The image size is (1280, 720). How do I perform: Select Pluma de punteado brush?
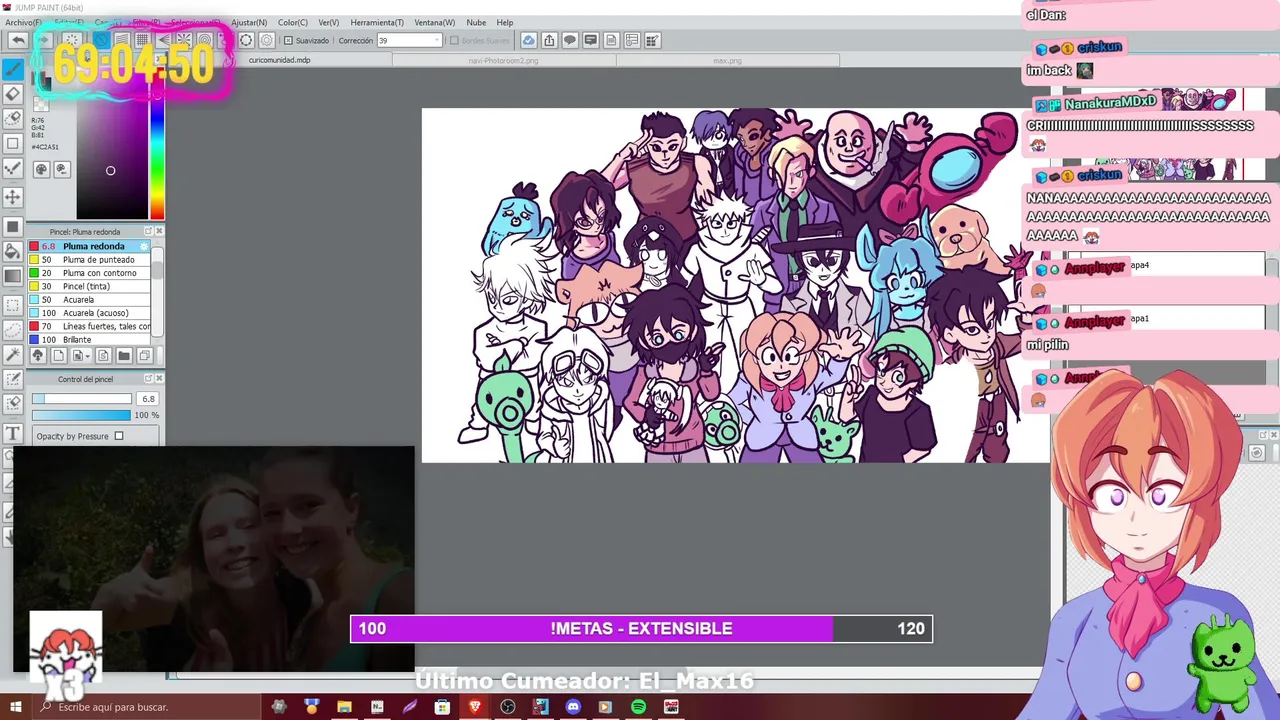[89, 259]
